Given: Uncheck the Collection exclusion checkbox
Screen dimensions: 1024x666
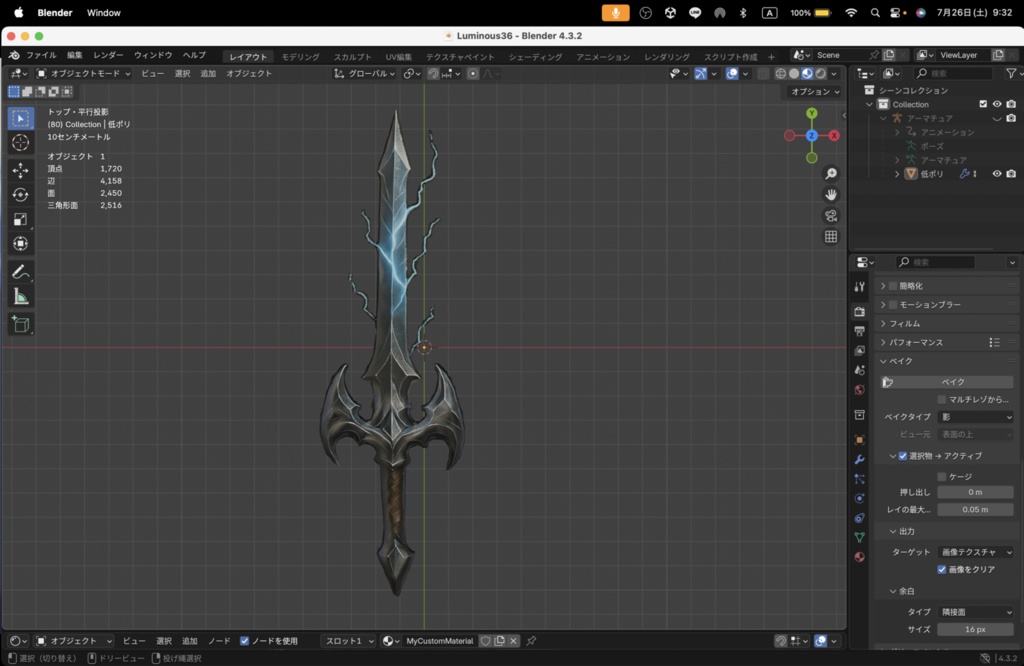Looking at the screenshot, I should point(983,104).
